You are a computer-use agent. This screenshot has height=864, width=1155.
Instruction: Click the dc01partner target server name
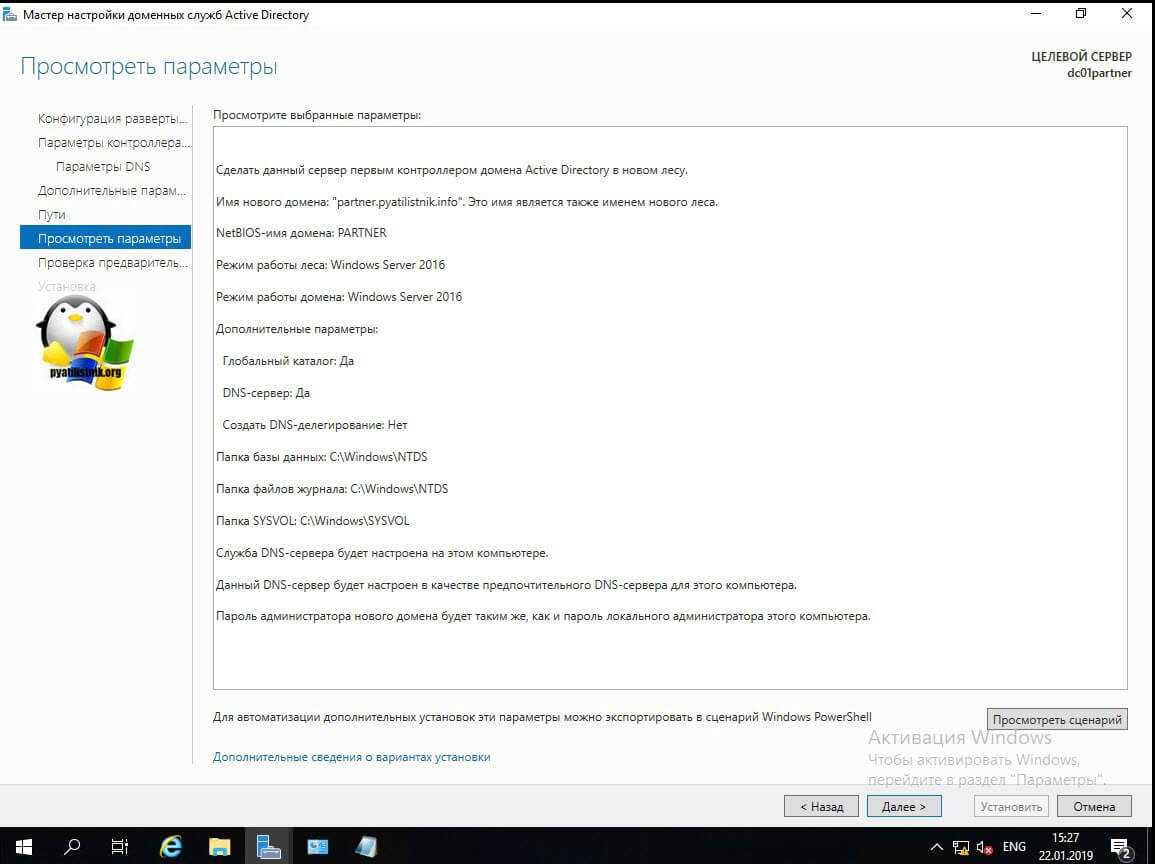pos(1099,72)
